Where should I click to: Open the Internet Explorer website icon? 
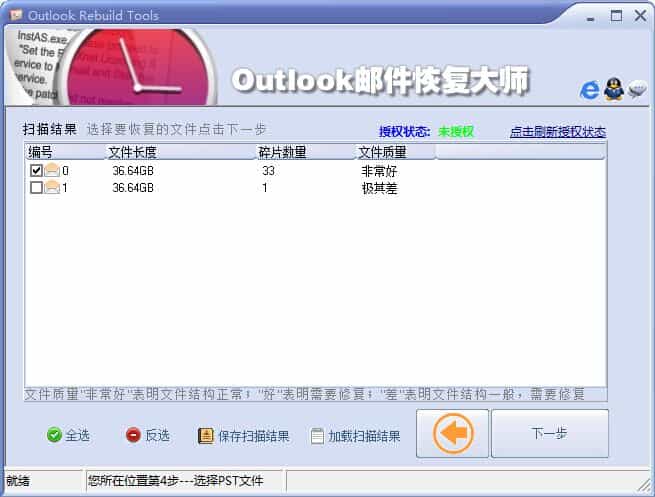tap(589, 90)
